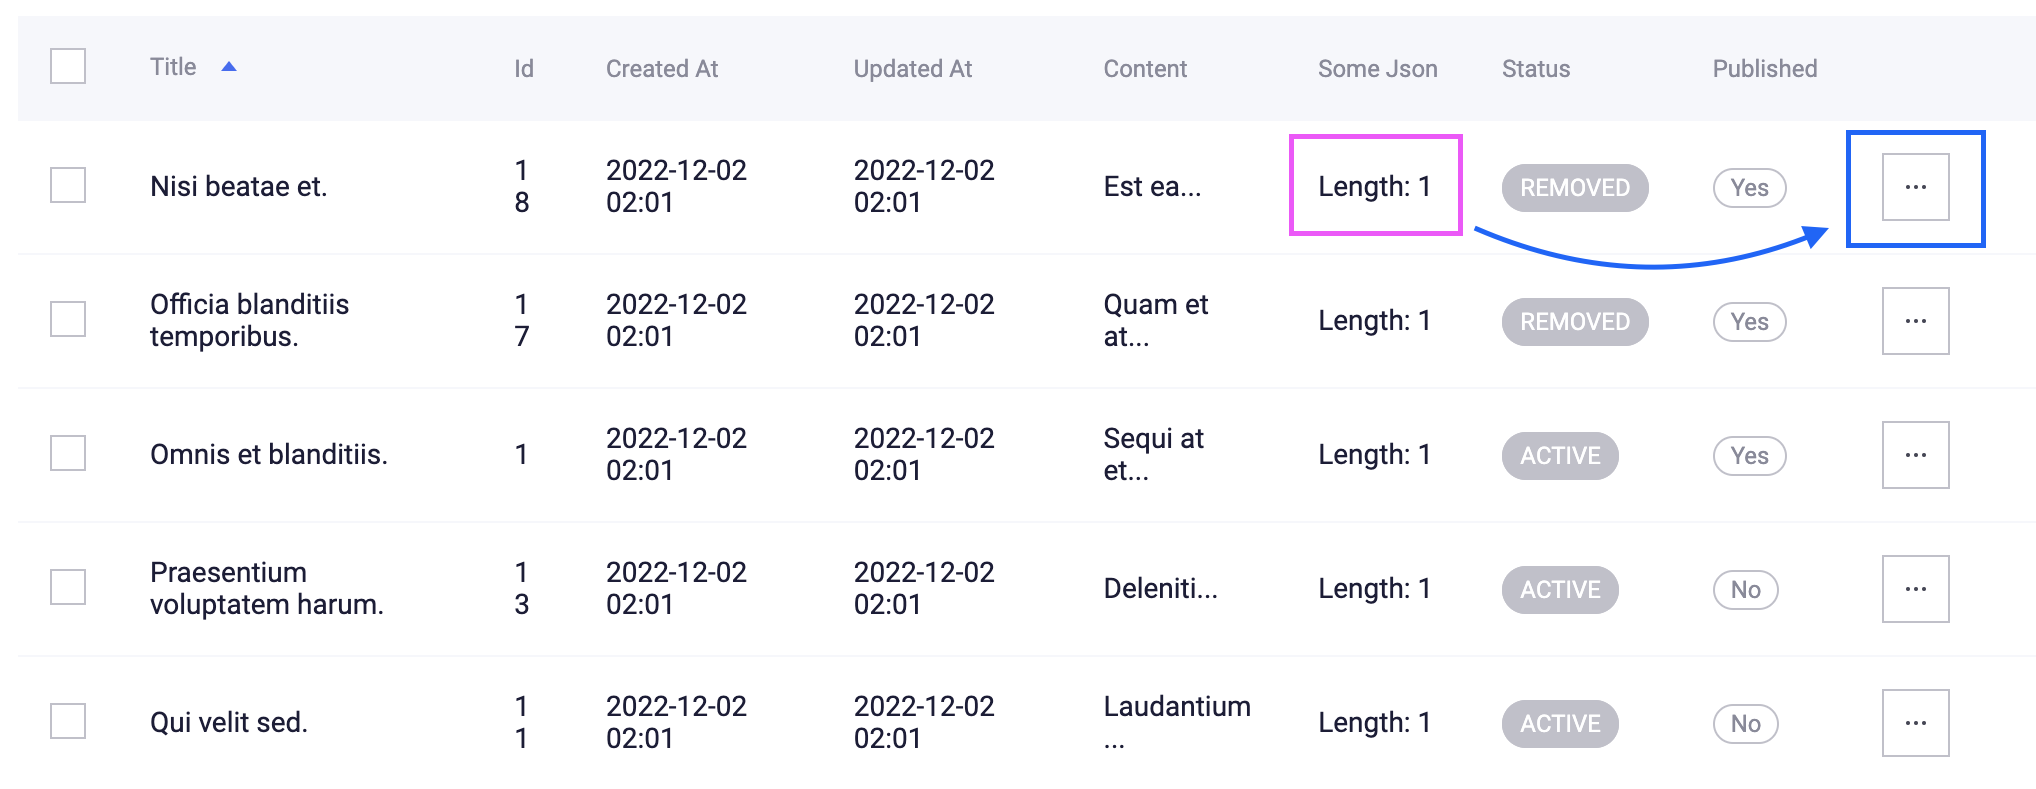
Task: Click the "Yes" published badge for "Omnis et blanditiis."
Action: click(1748, 455)
